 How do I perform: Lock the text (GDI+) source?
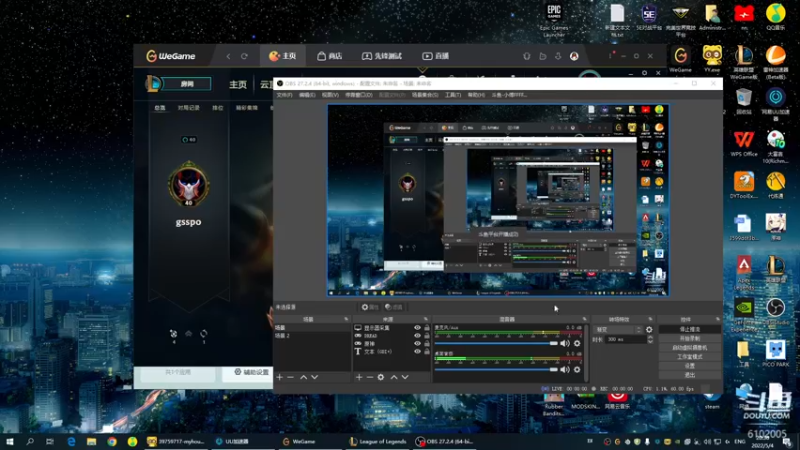coord(427,352)
